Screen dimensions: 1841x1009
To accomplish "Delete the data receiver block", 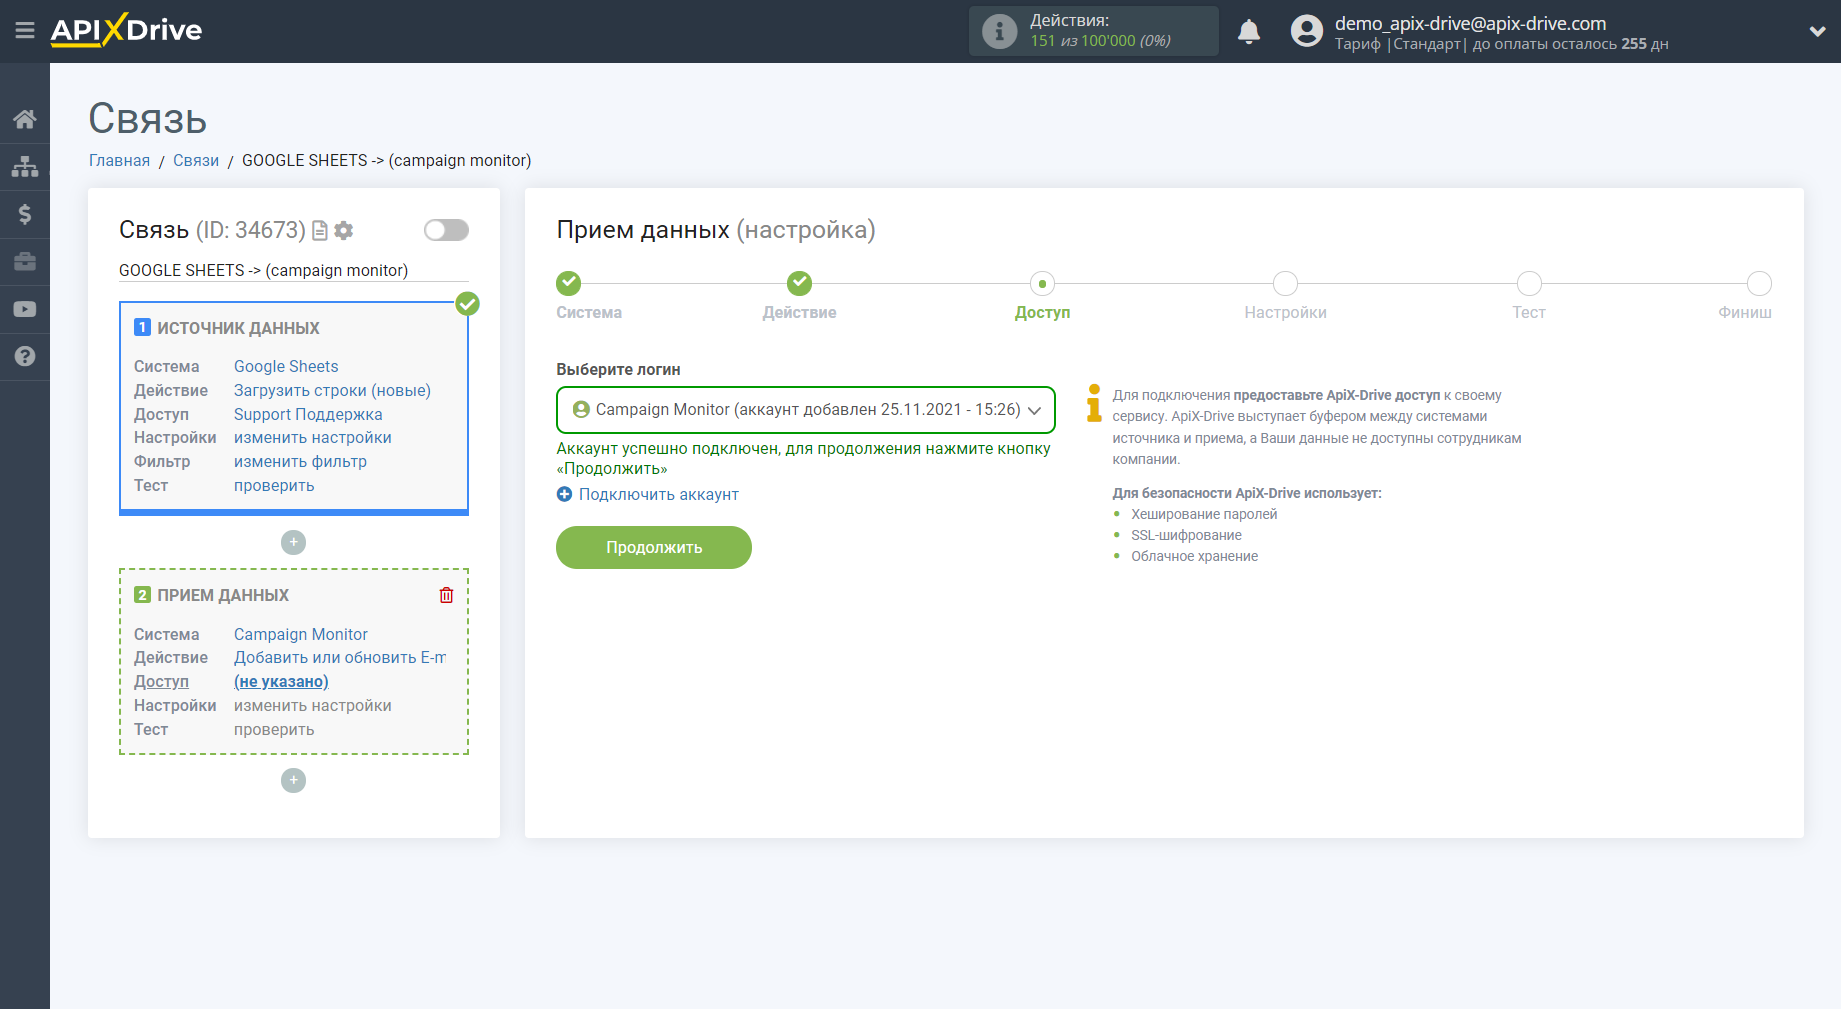I will [446, 595].
